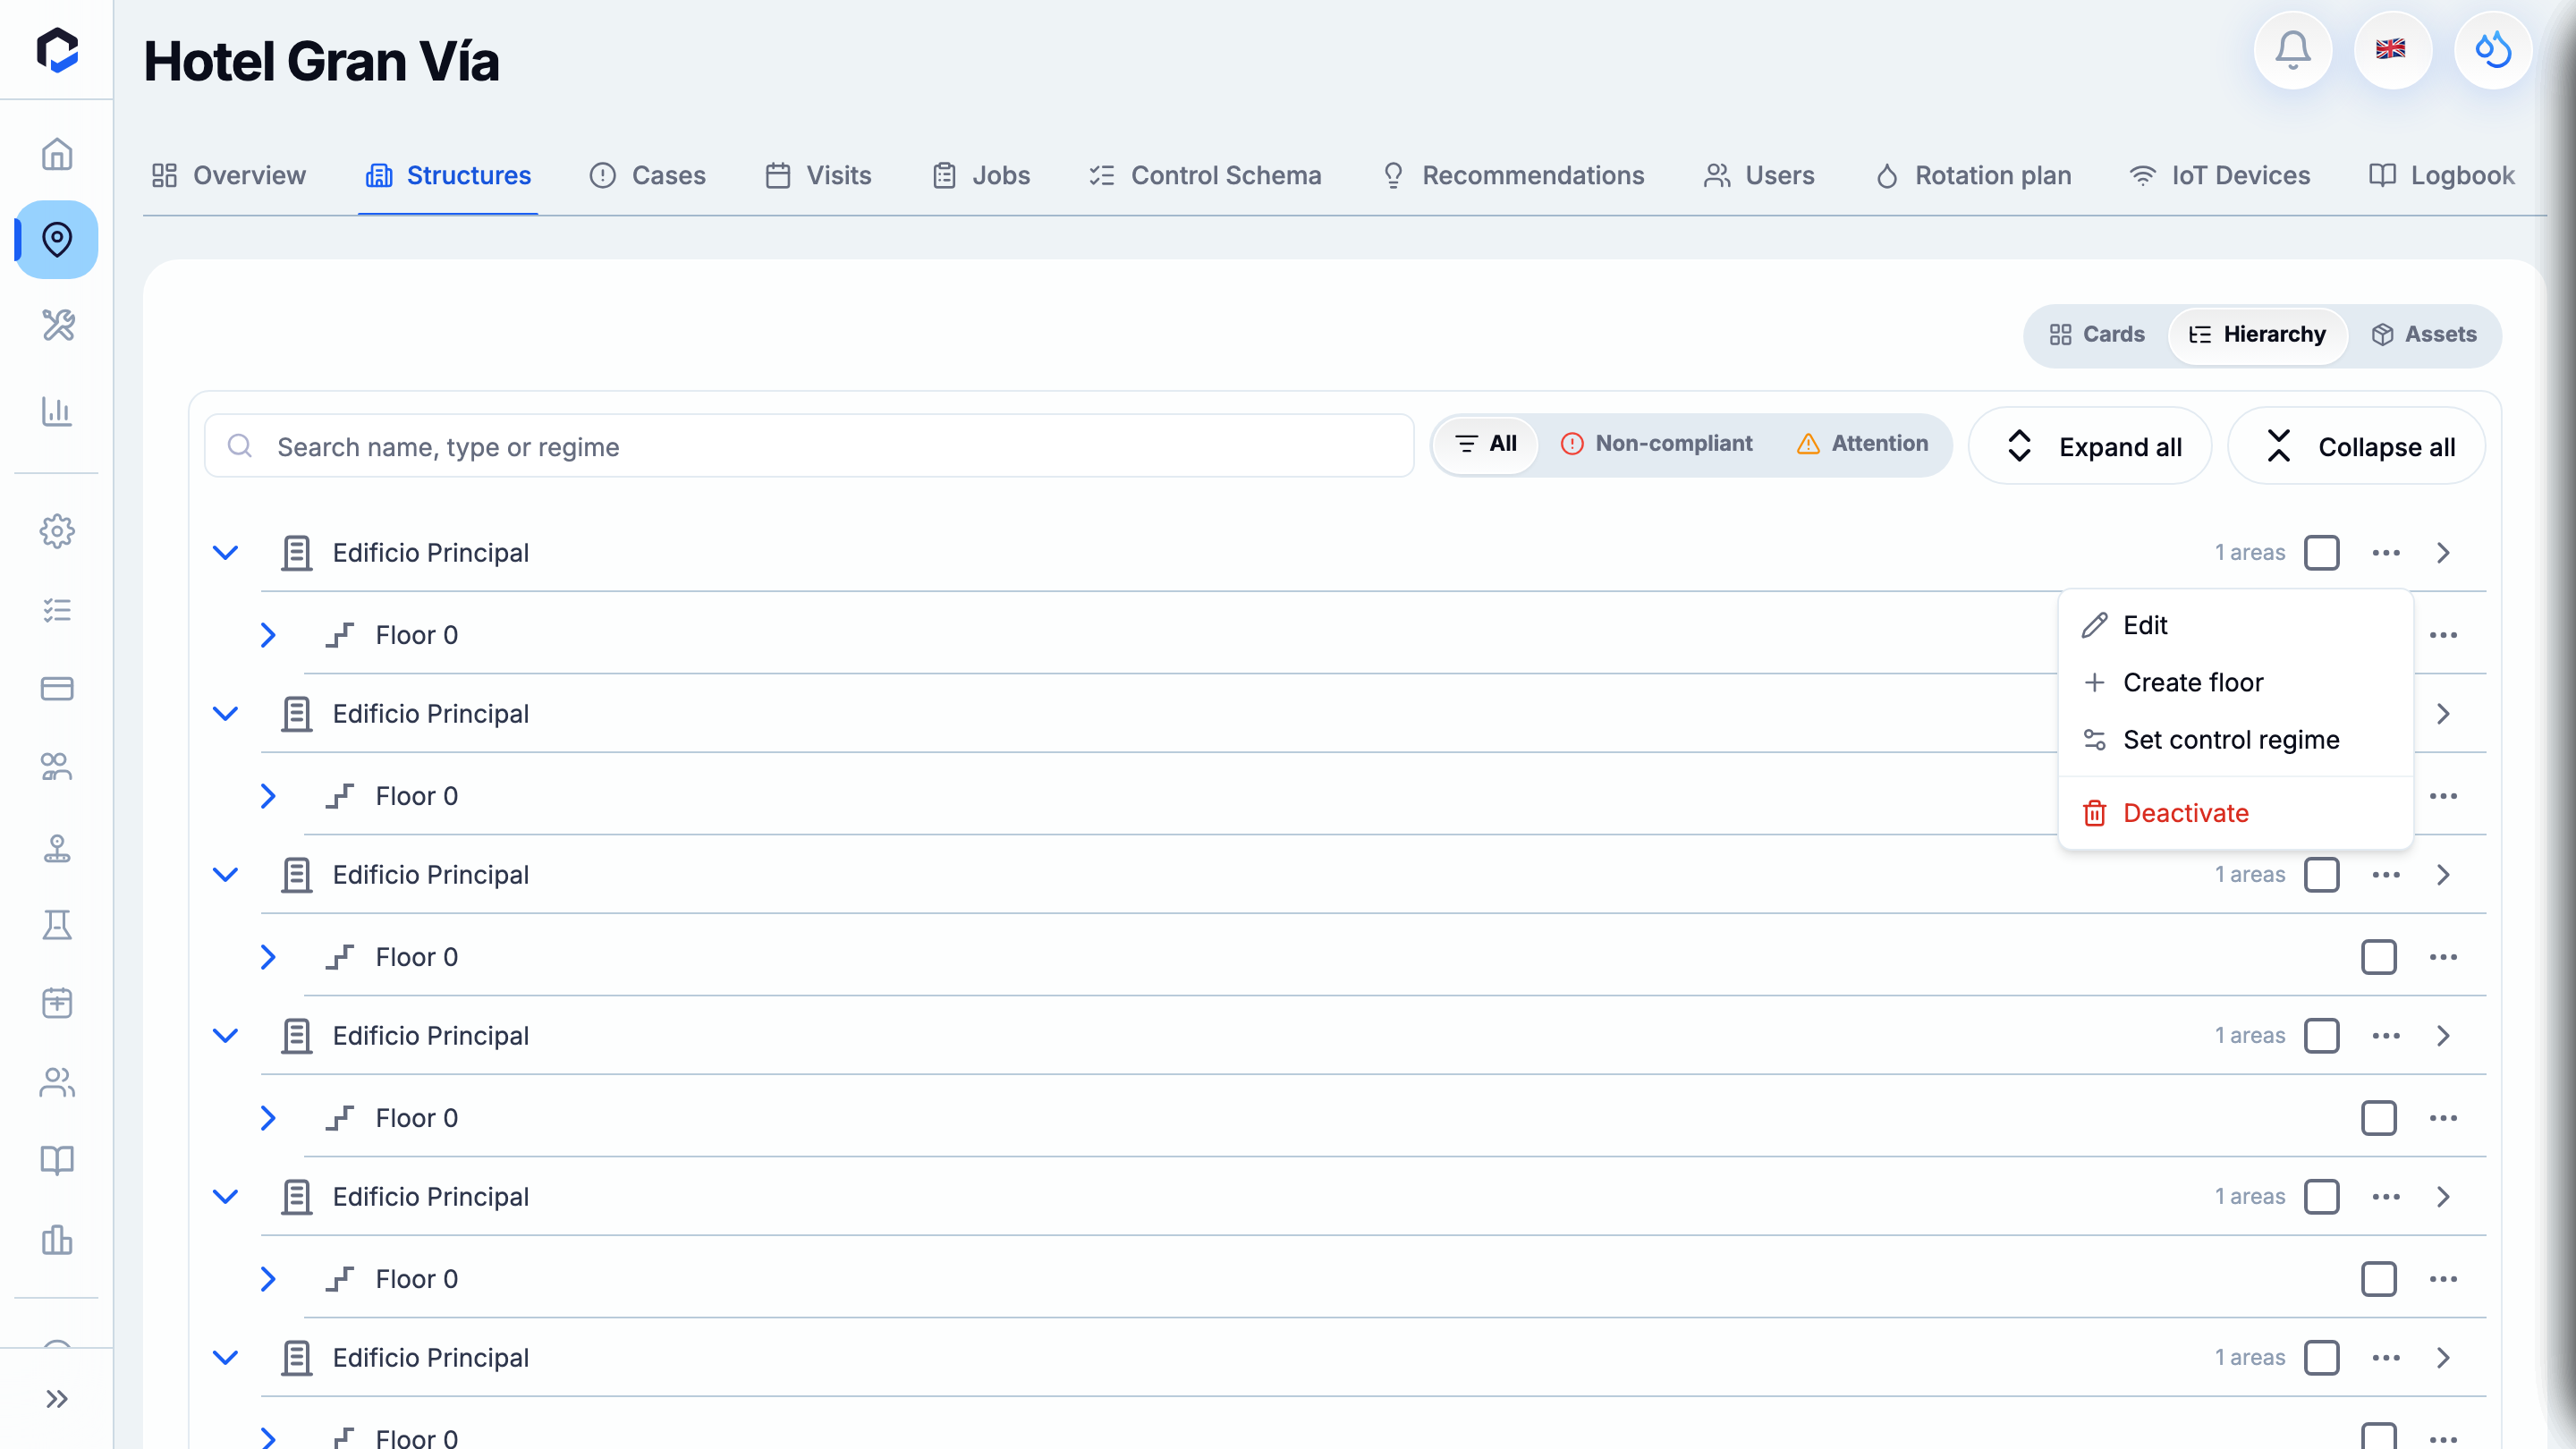Image resolution: width=2576 pixels, height=1449 pixels.
Task: Focus the search name, type or regime field
Action: pos(809,446)
